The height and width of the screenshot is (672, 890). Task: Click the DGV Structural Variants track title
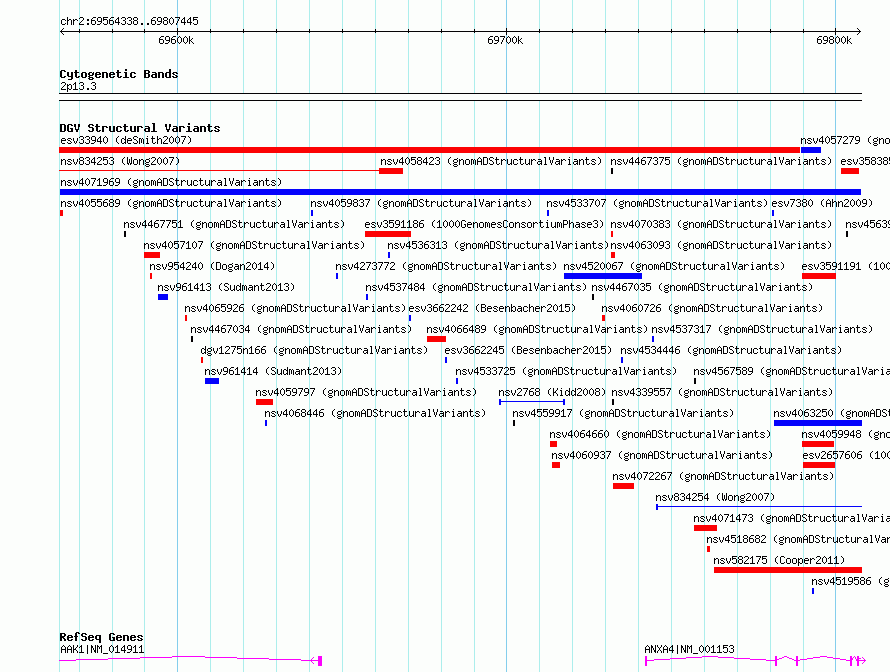[140, 128]
